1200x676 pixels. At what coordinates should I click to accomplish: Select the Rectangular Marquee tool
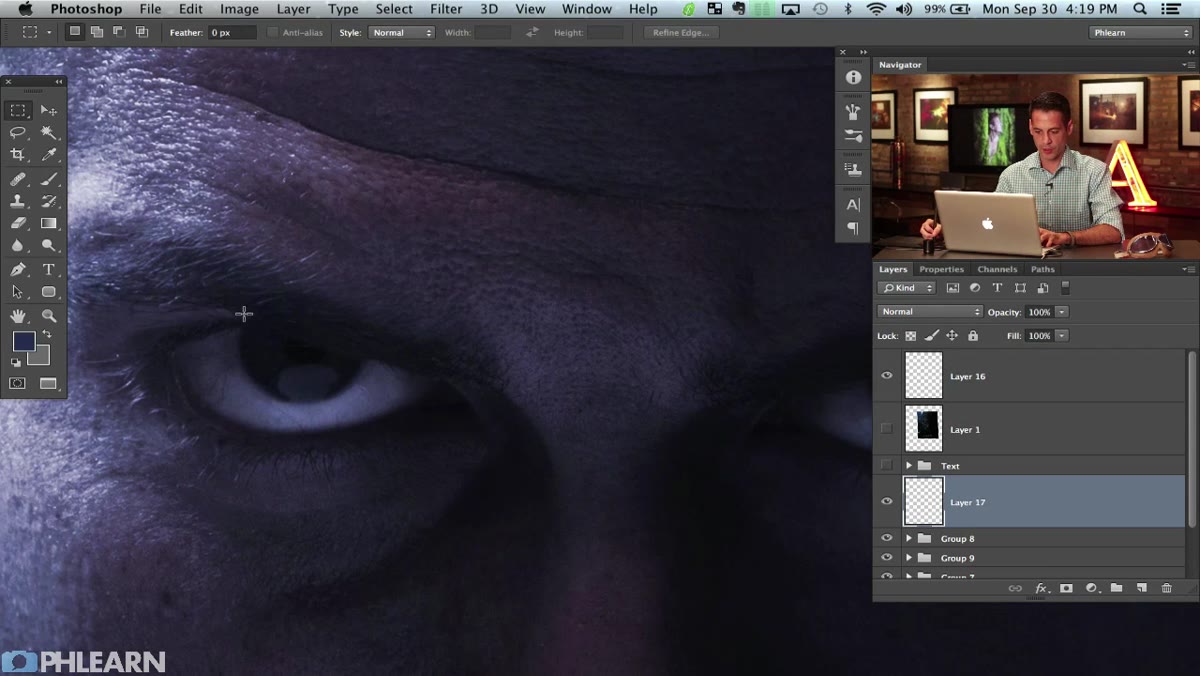coord(18,110)
